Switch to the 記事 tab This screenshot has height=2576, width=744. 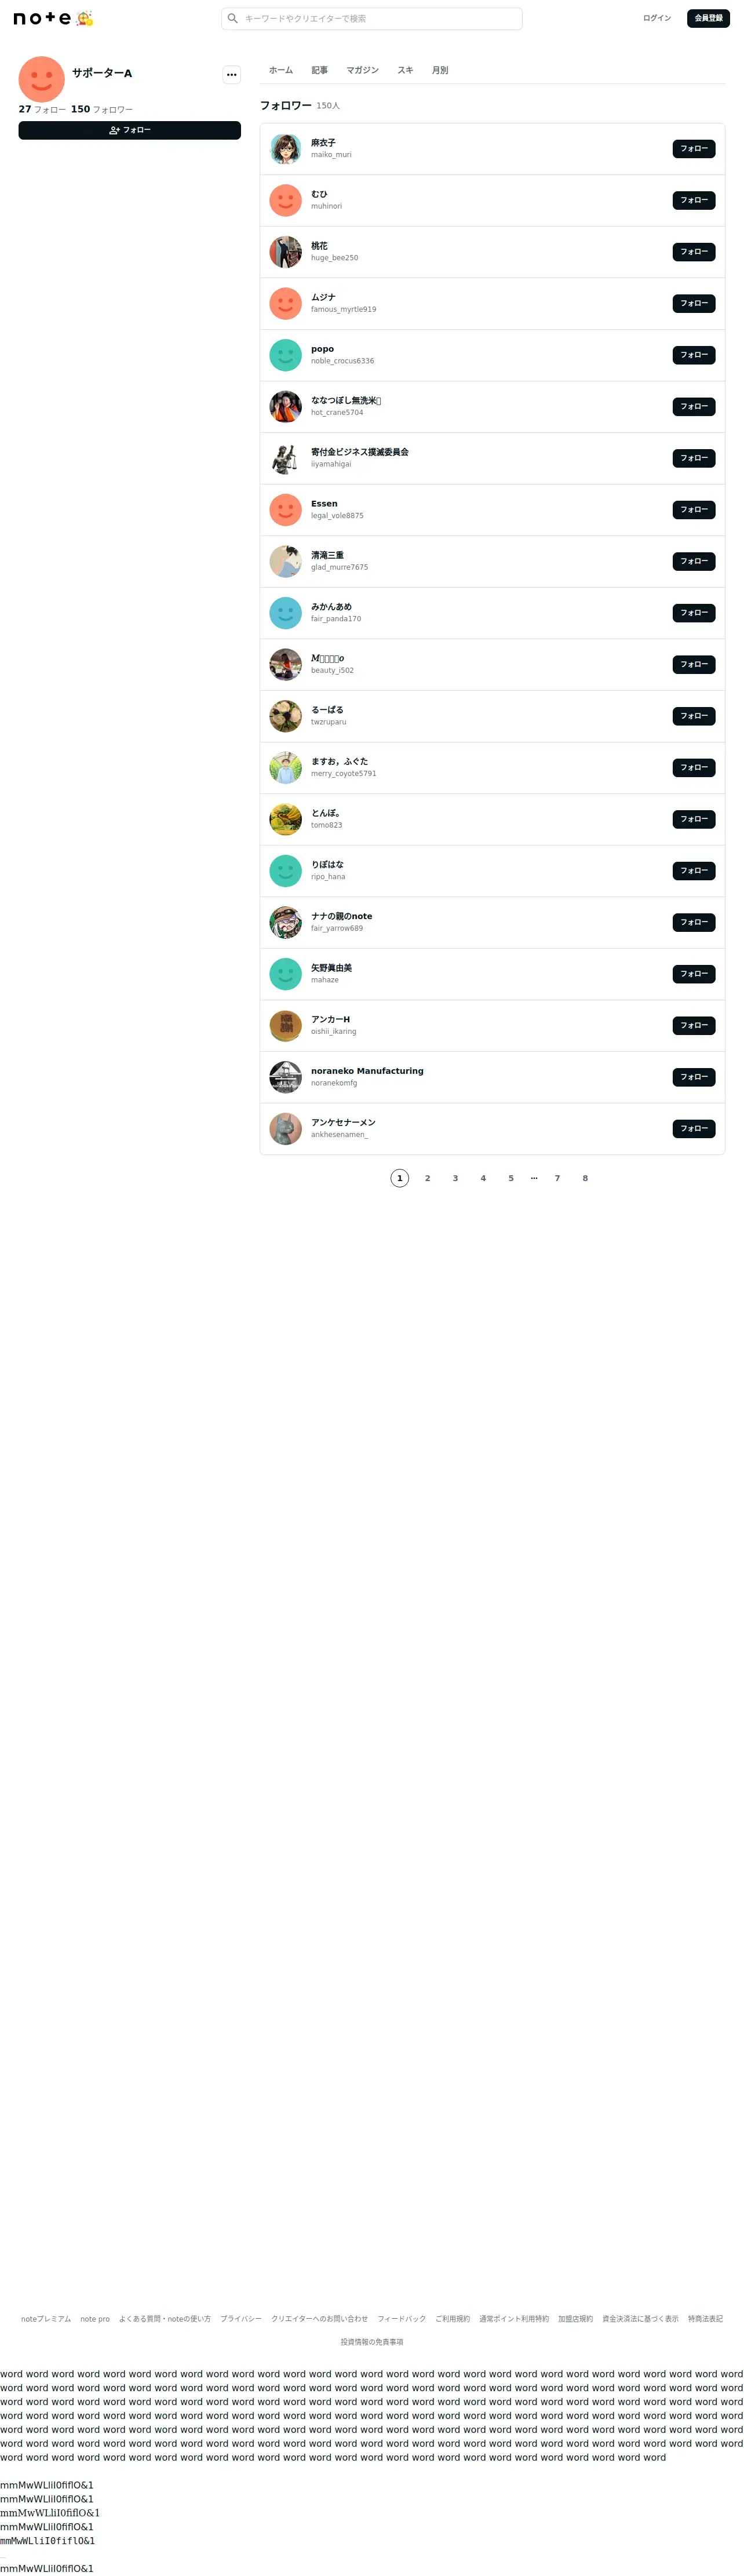[320, 70]
